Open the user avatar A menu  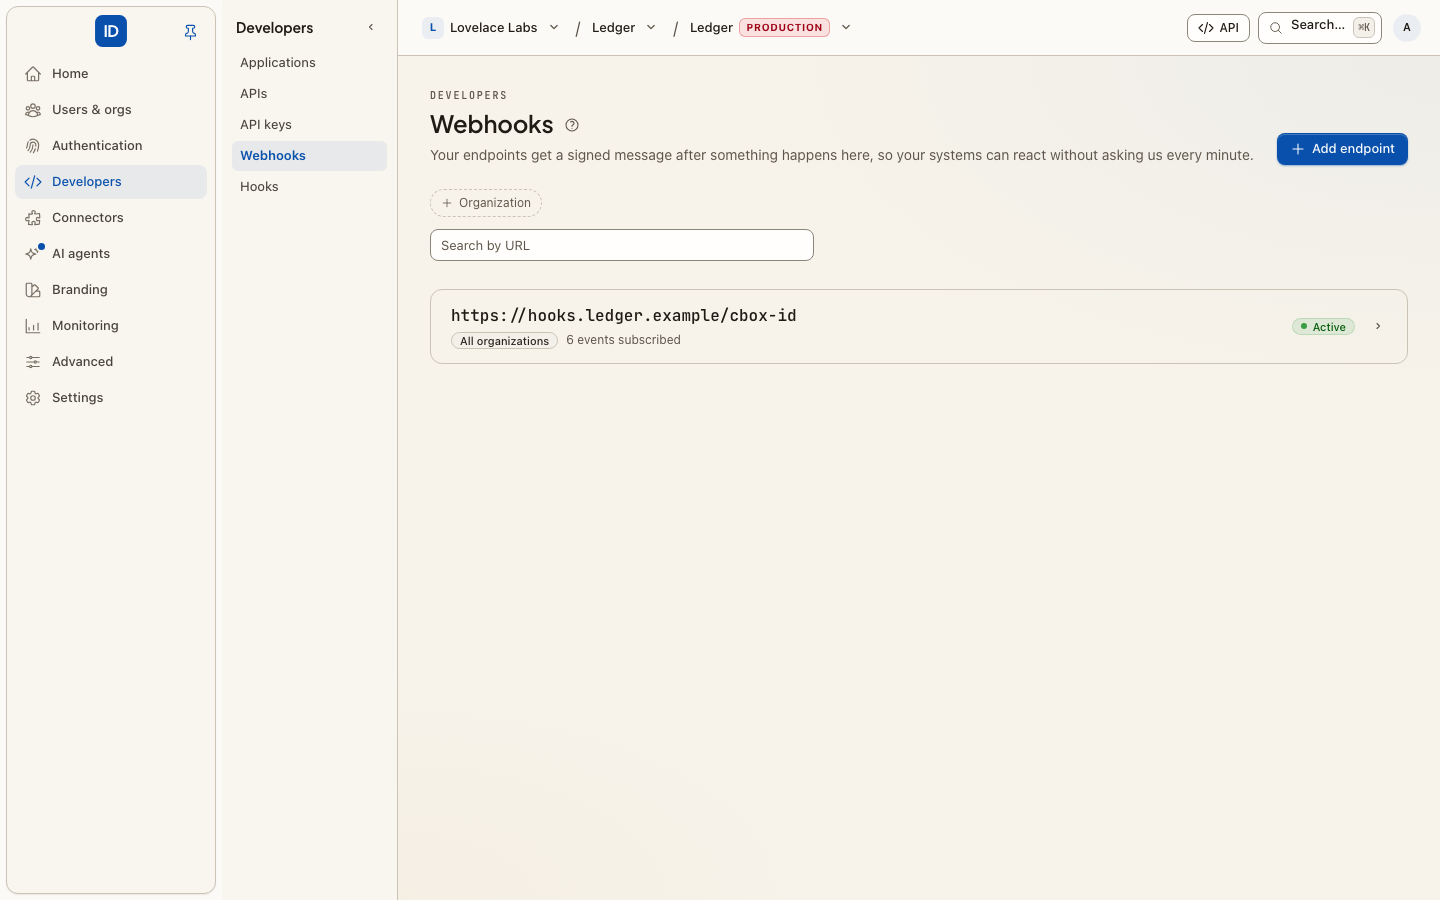(x=1407, y=28)
